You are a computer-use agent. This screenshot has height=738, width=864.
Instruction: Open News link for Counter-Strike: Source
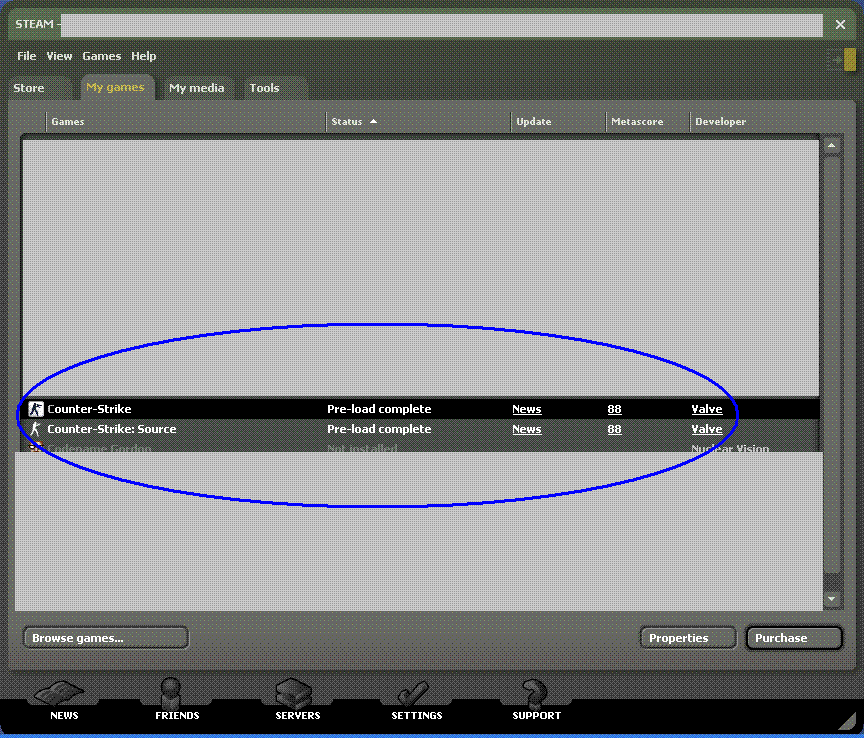[527, 429]
